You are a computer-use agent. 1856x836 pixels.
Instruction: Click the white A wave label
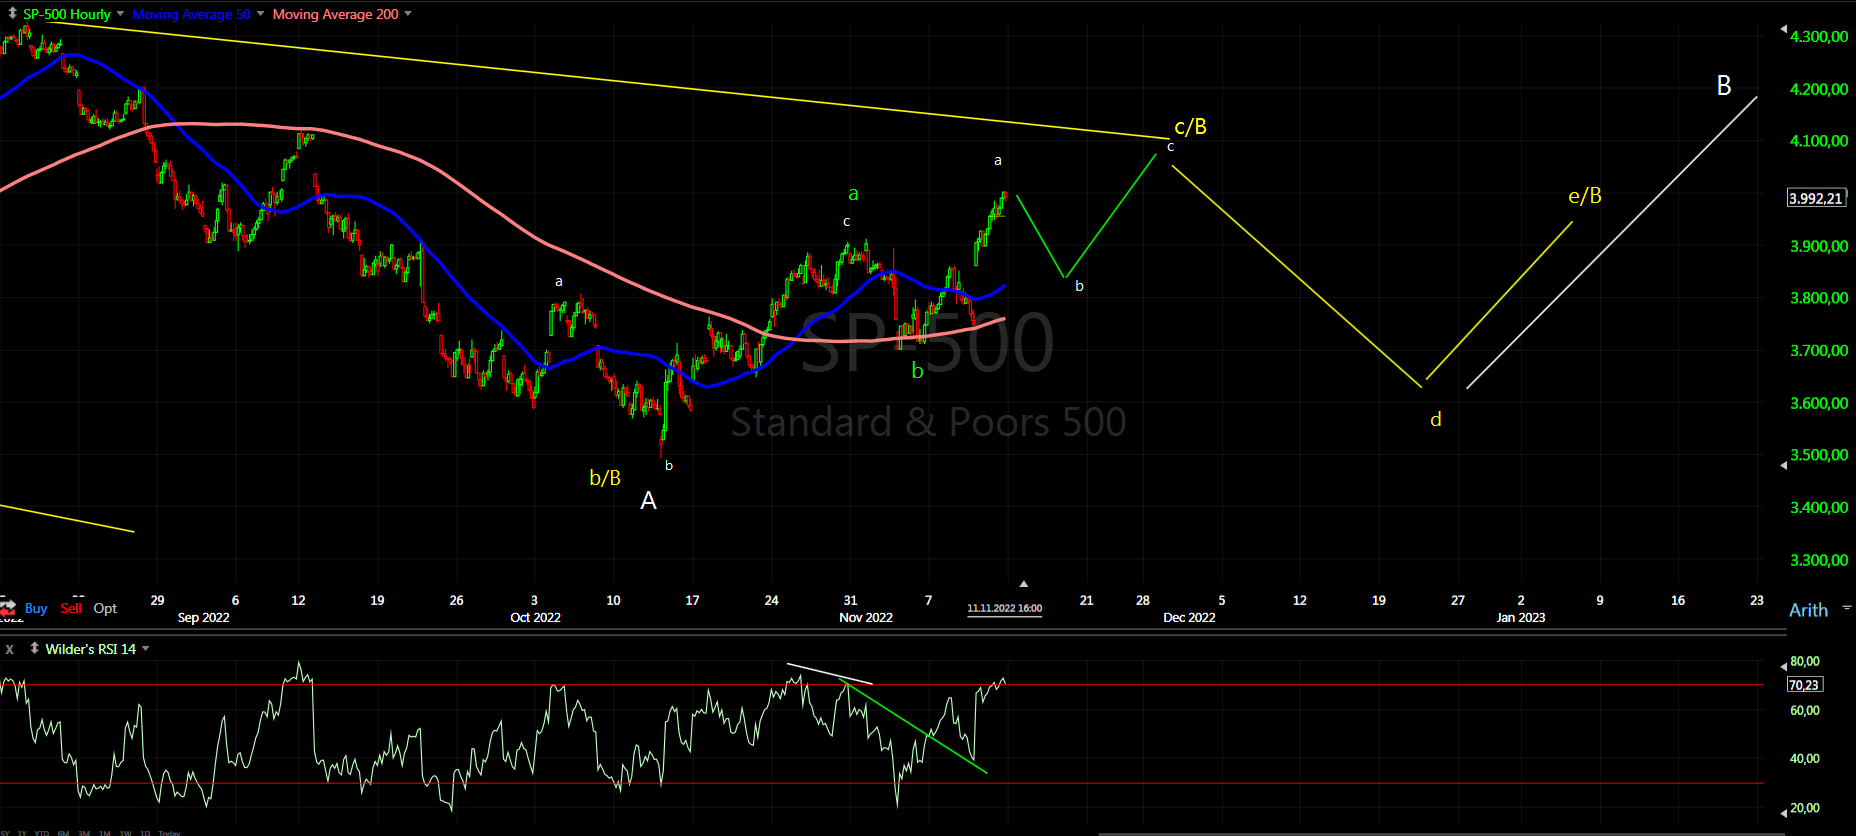point(648,501)
